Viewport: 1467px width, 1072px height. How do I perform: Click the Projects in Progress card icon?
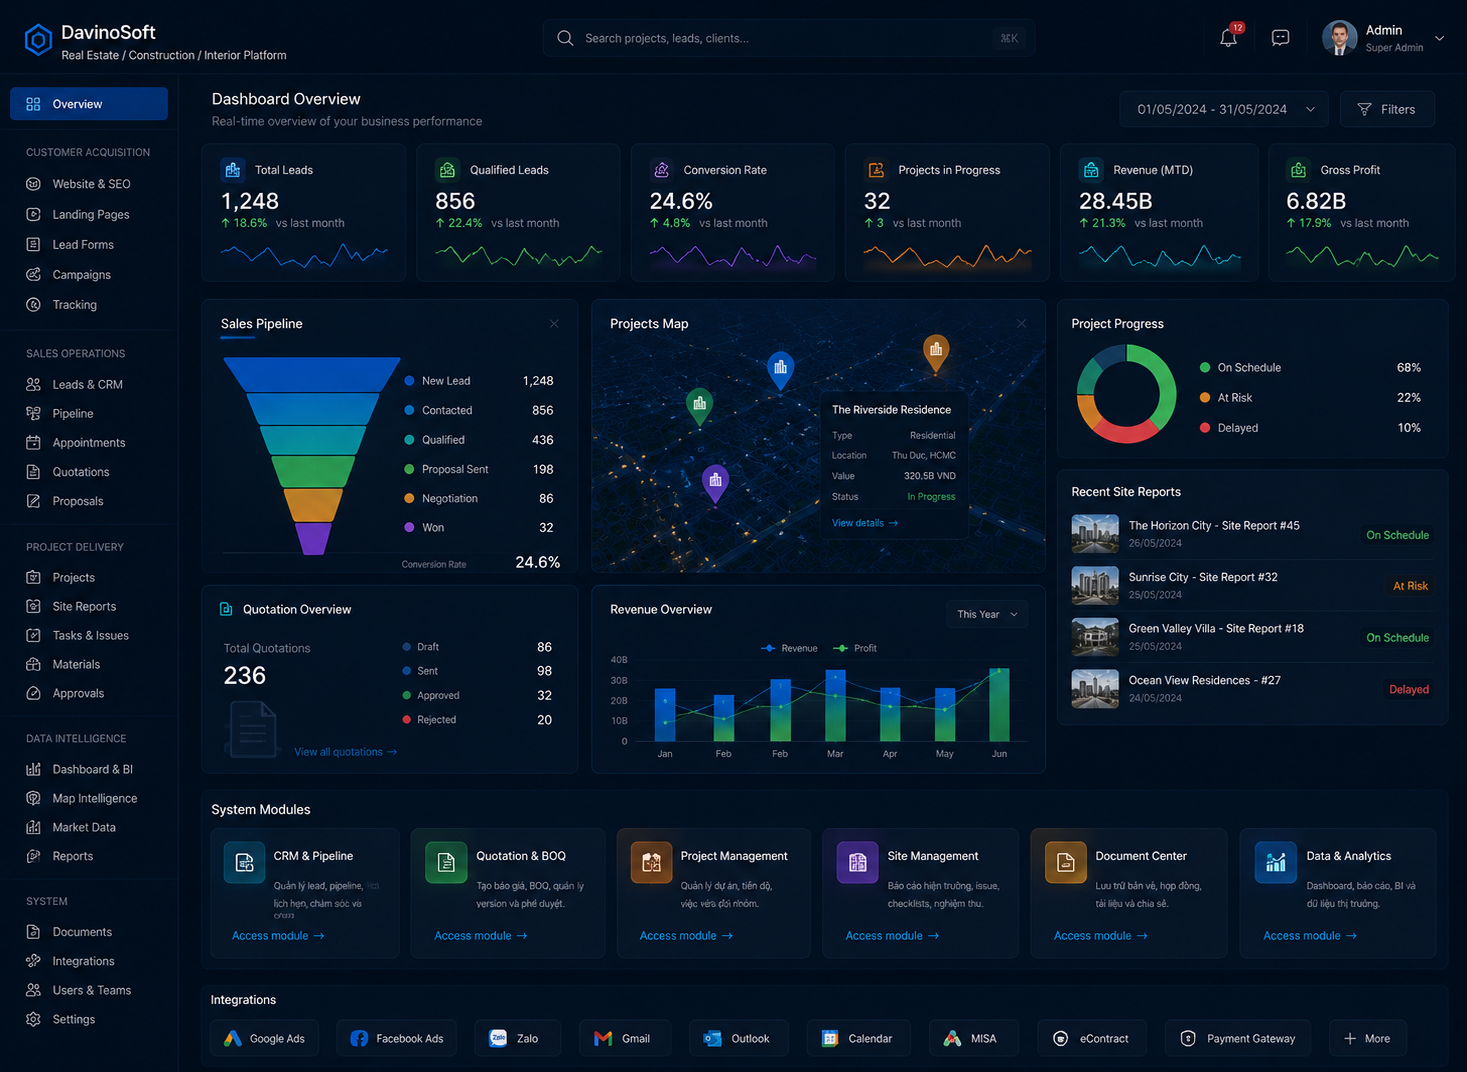coord(876,170)
